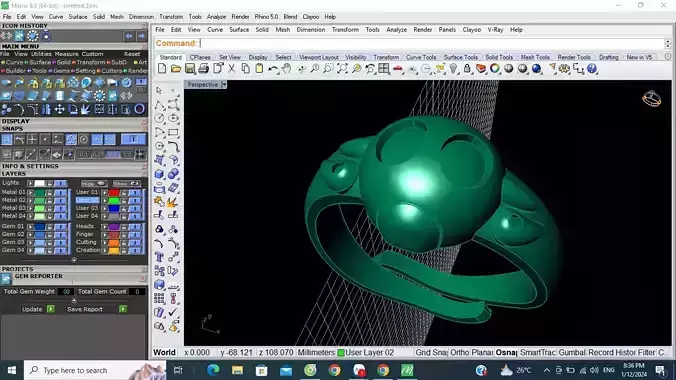Open the command line history dropdown arrows
Screen dimensions: 676x380
pos(668,44)
